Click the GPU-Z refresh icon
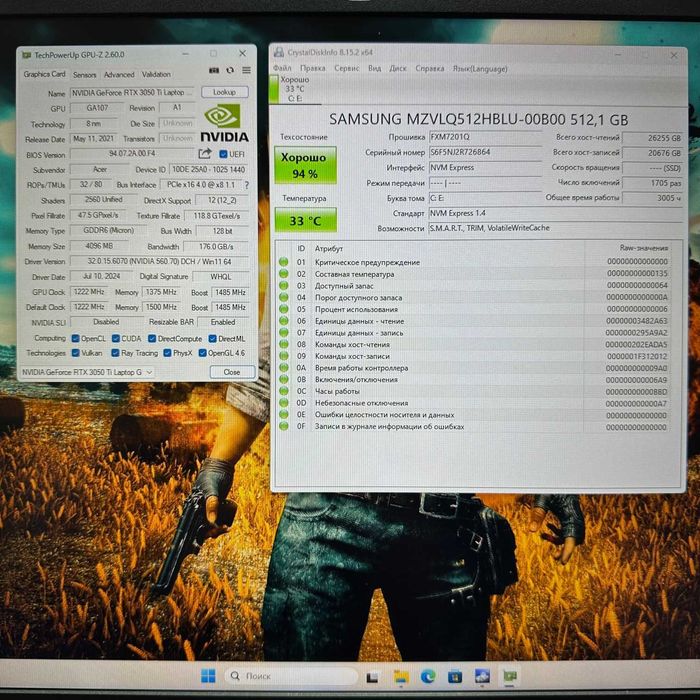This screenshot has width=700, height=700. [x=230, y=70]
